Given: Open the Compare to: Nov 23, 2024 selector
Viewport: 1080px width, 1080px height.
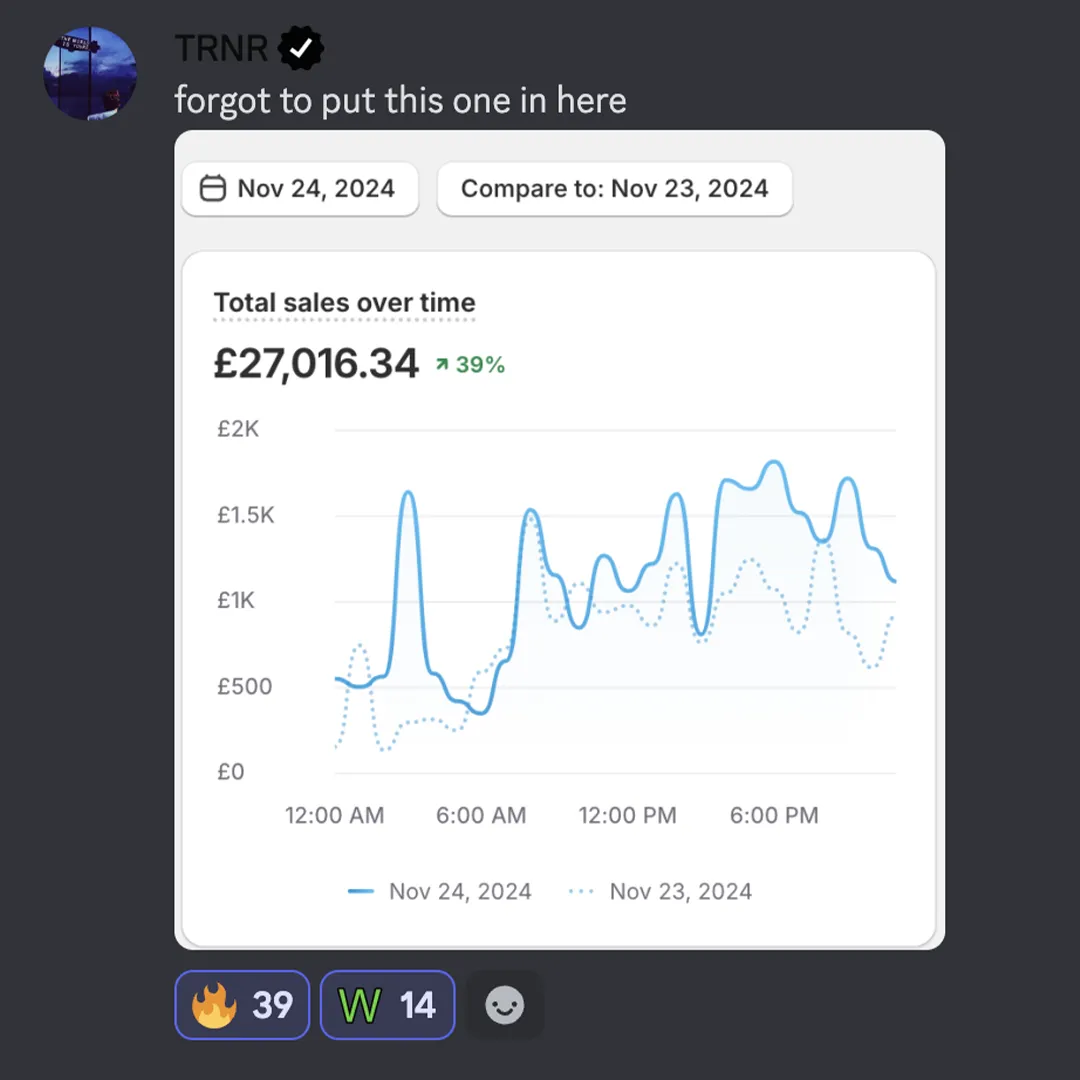Looking at the screenshot, I should tap(614, 189).
